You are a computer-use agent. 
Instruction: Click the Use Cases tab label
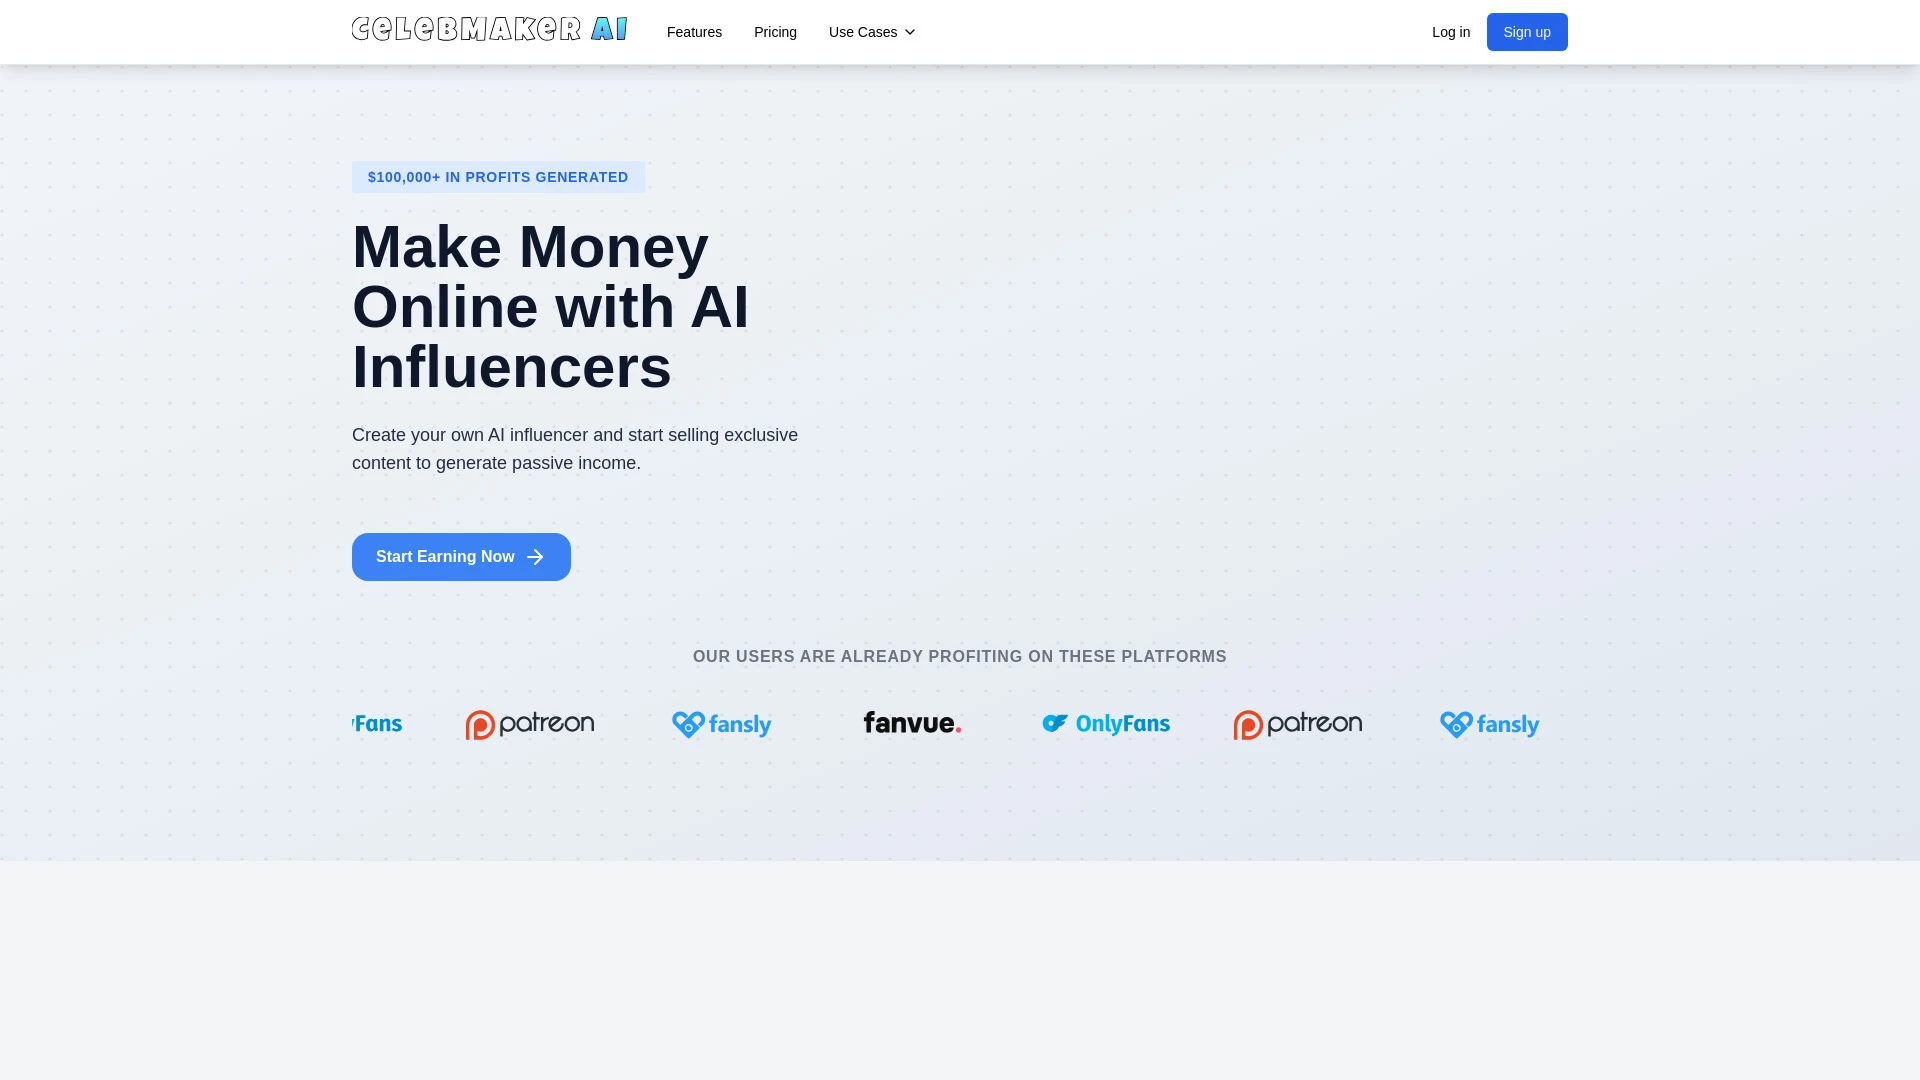click(862, 32)
